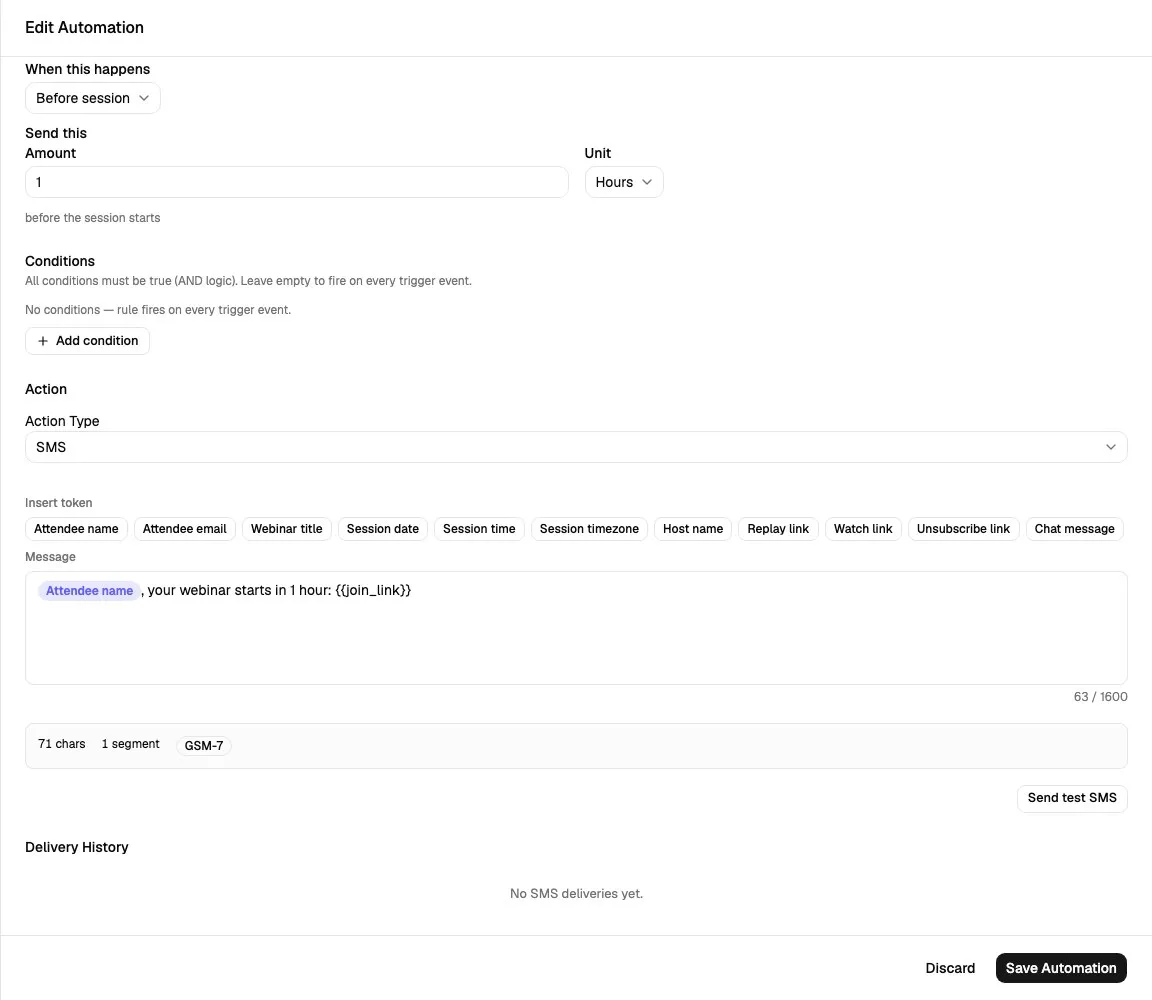1152x1000 pixels.
Task: Insert the Attendee email token
Action: click(184, 529)
